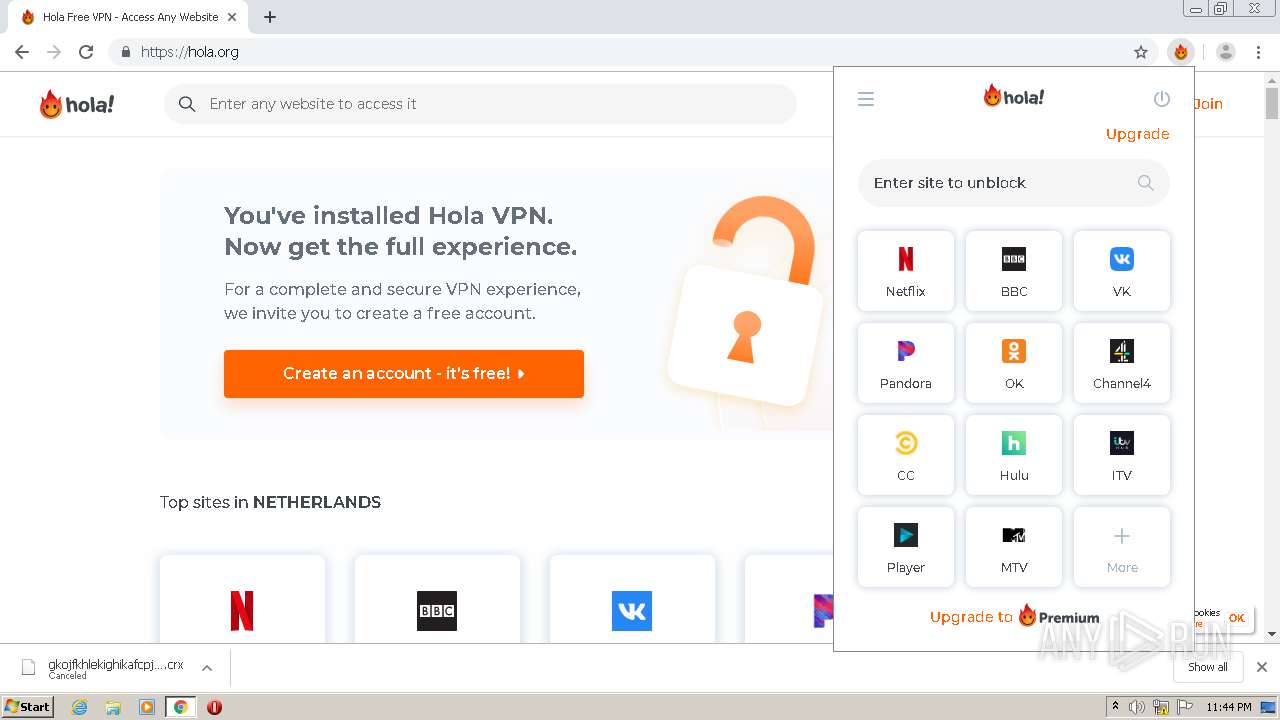Select the ITV tile in popup
The width and height of the screenshot is (1280, 720).
pos(1122,455)
